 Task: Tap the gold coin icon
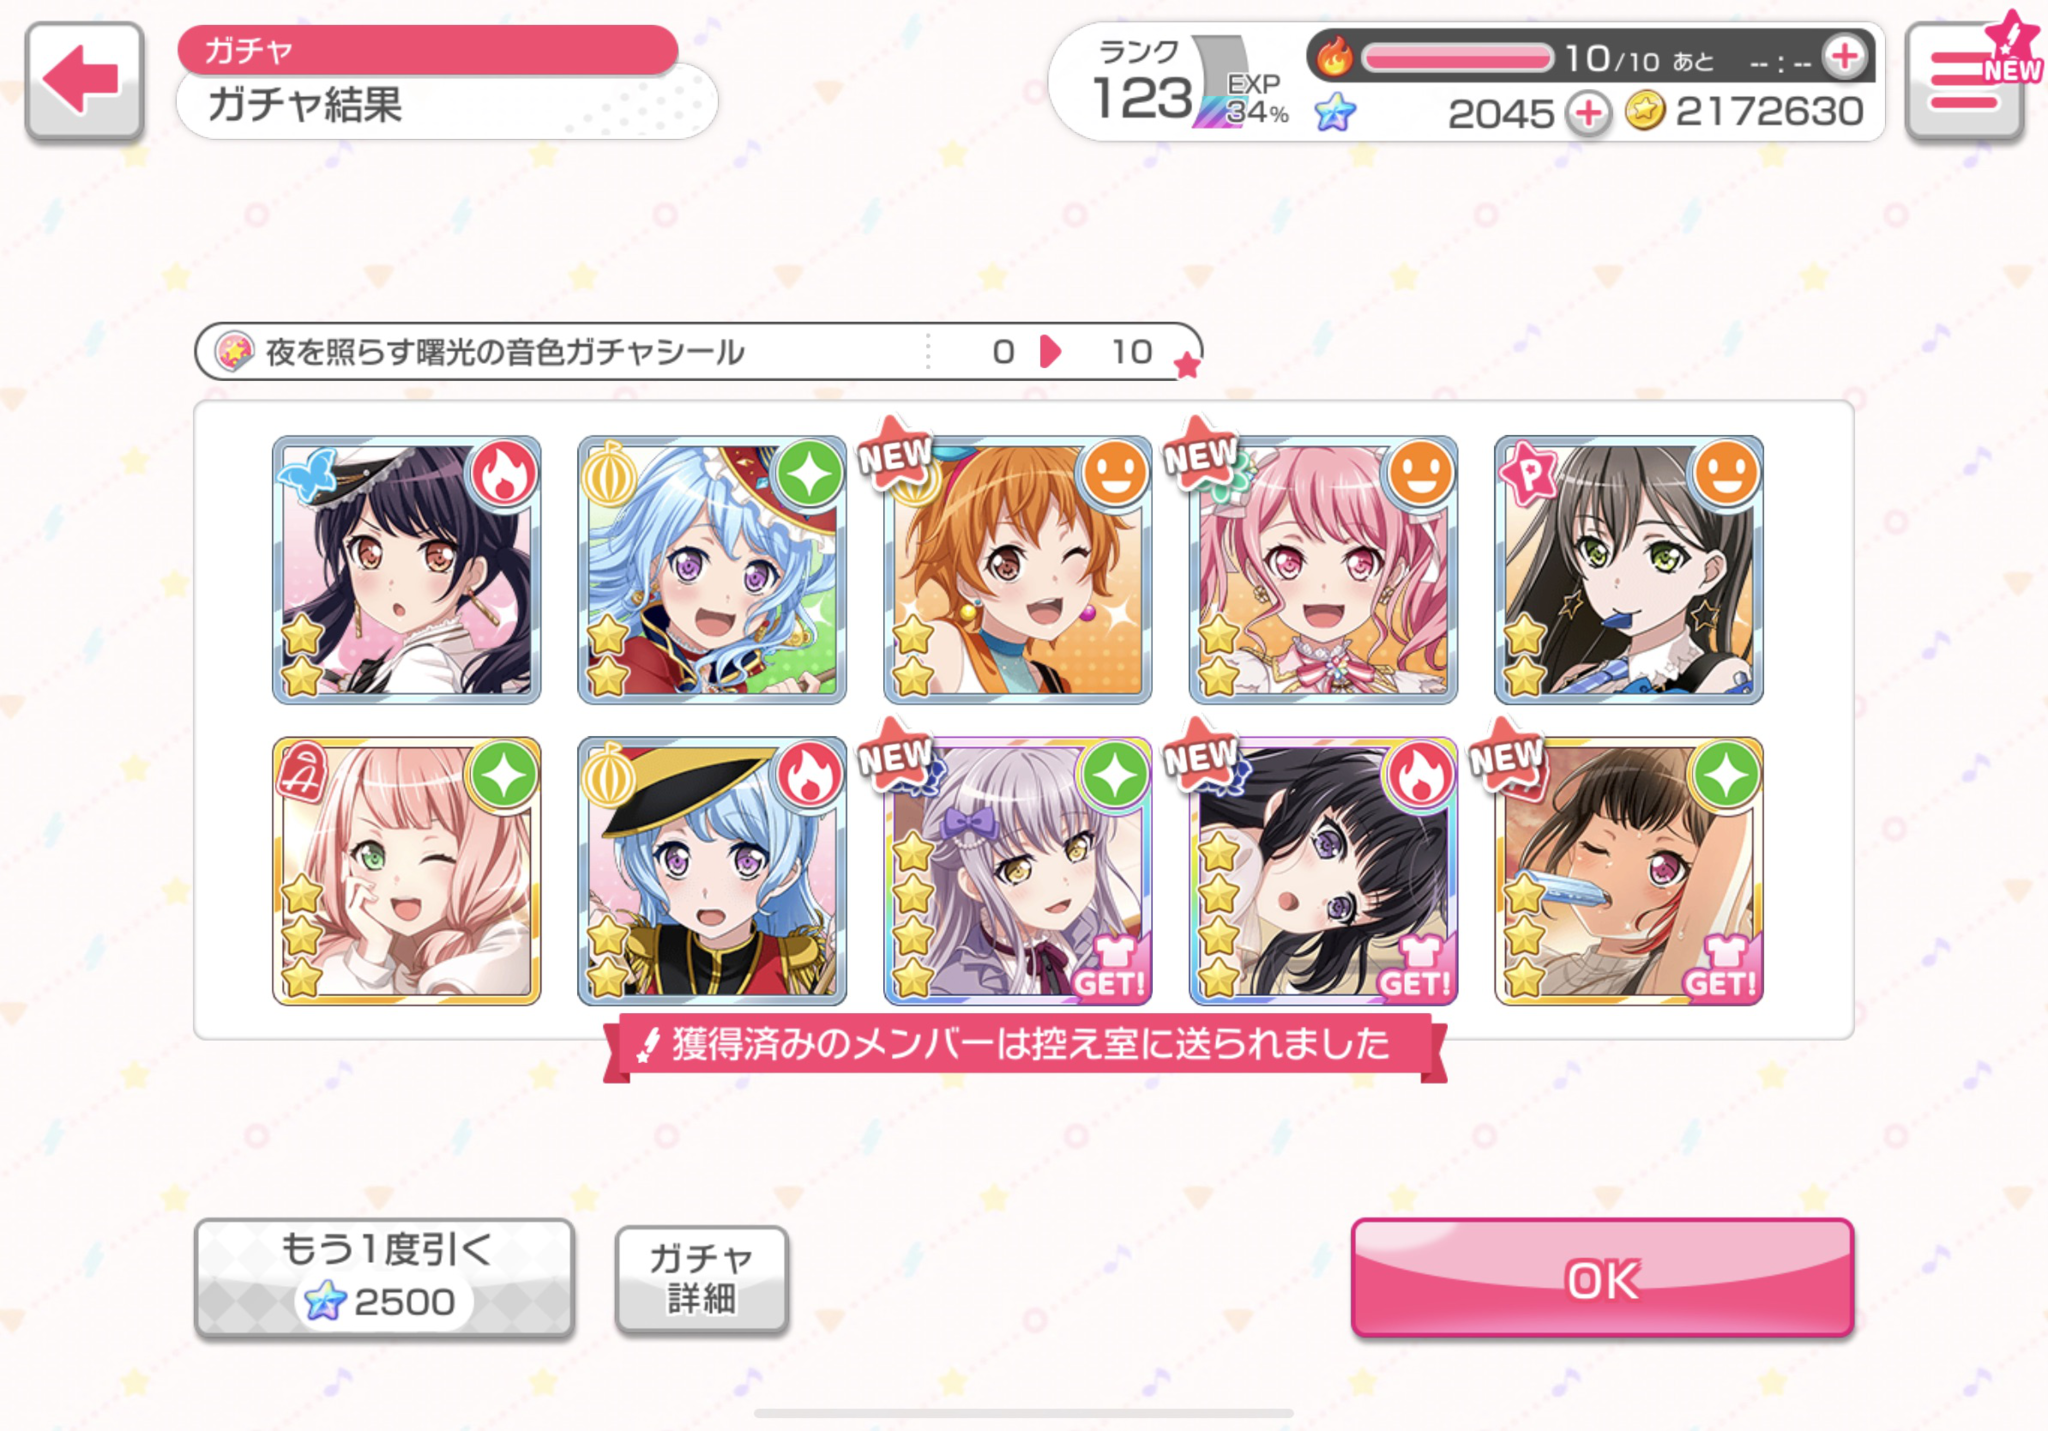coord(1644,112)
